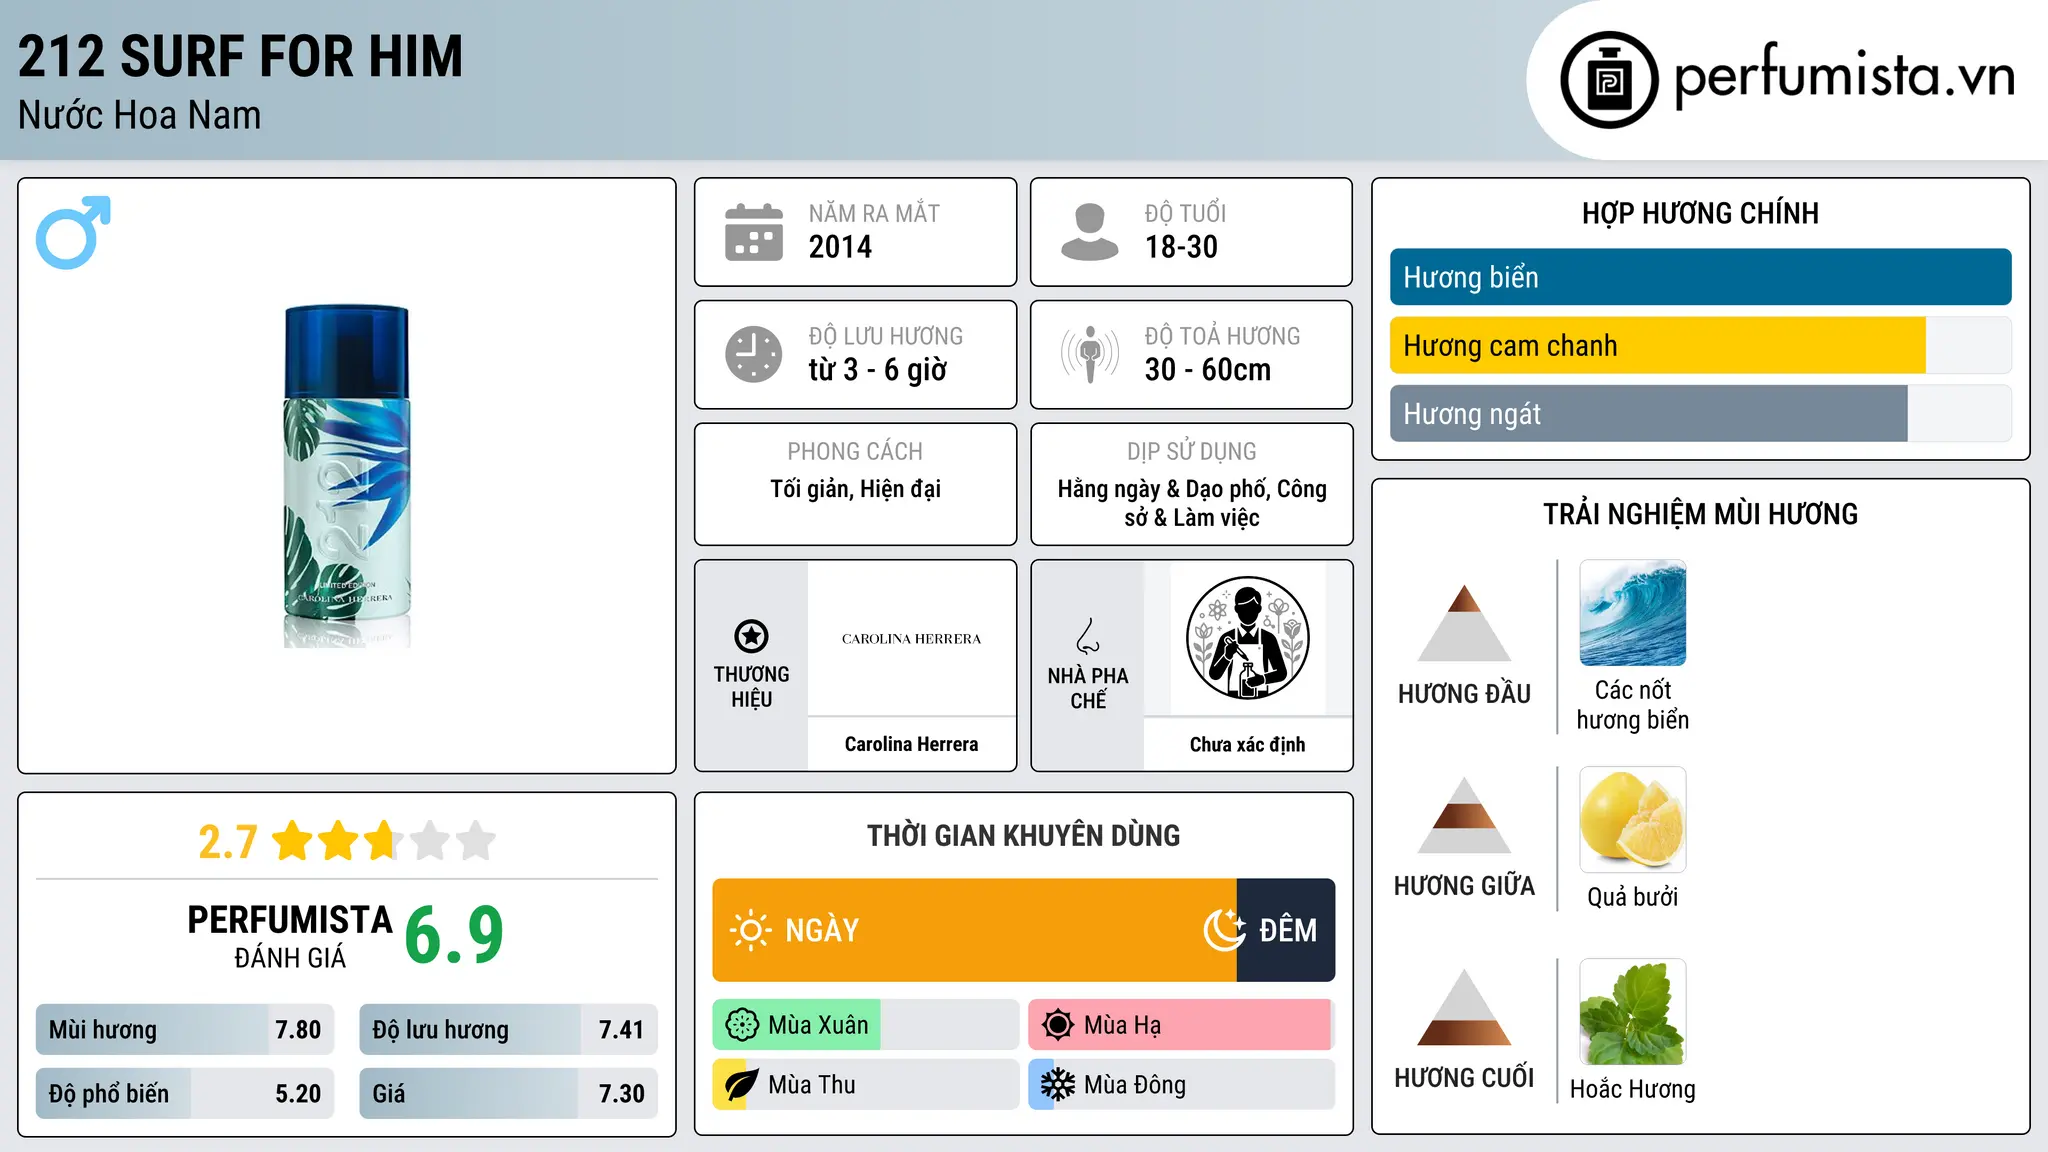Click the Carolina Herrera brand logo
Image resolution: width=2048 pixels, height=1152 pixels.
pyautogui.click(x=911, y=639)
